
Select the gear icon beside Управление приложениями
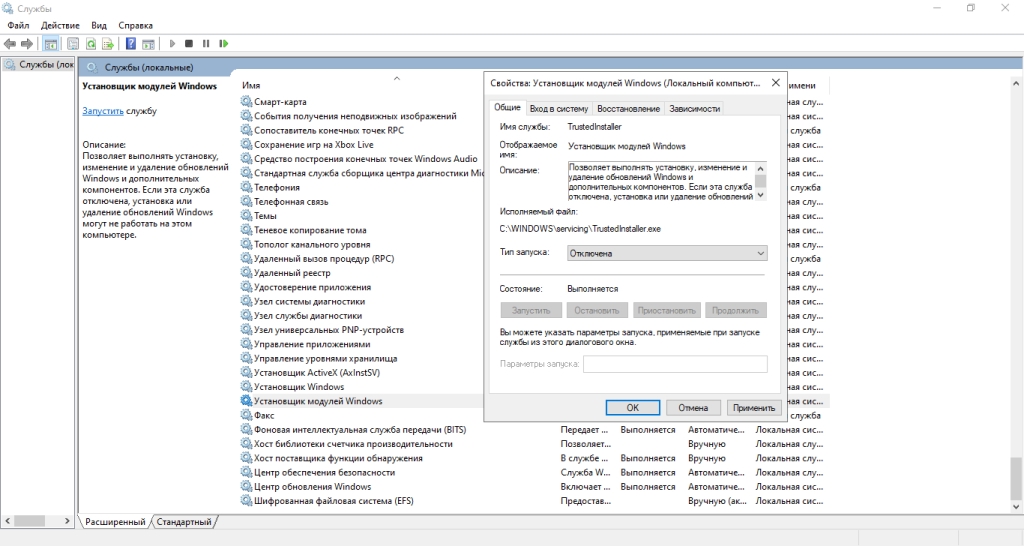[x=246, y=344]
